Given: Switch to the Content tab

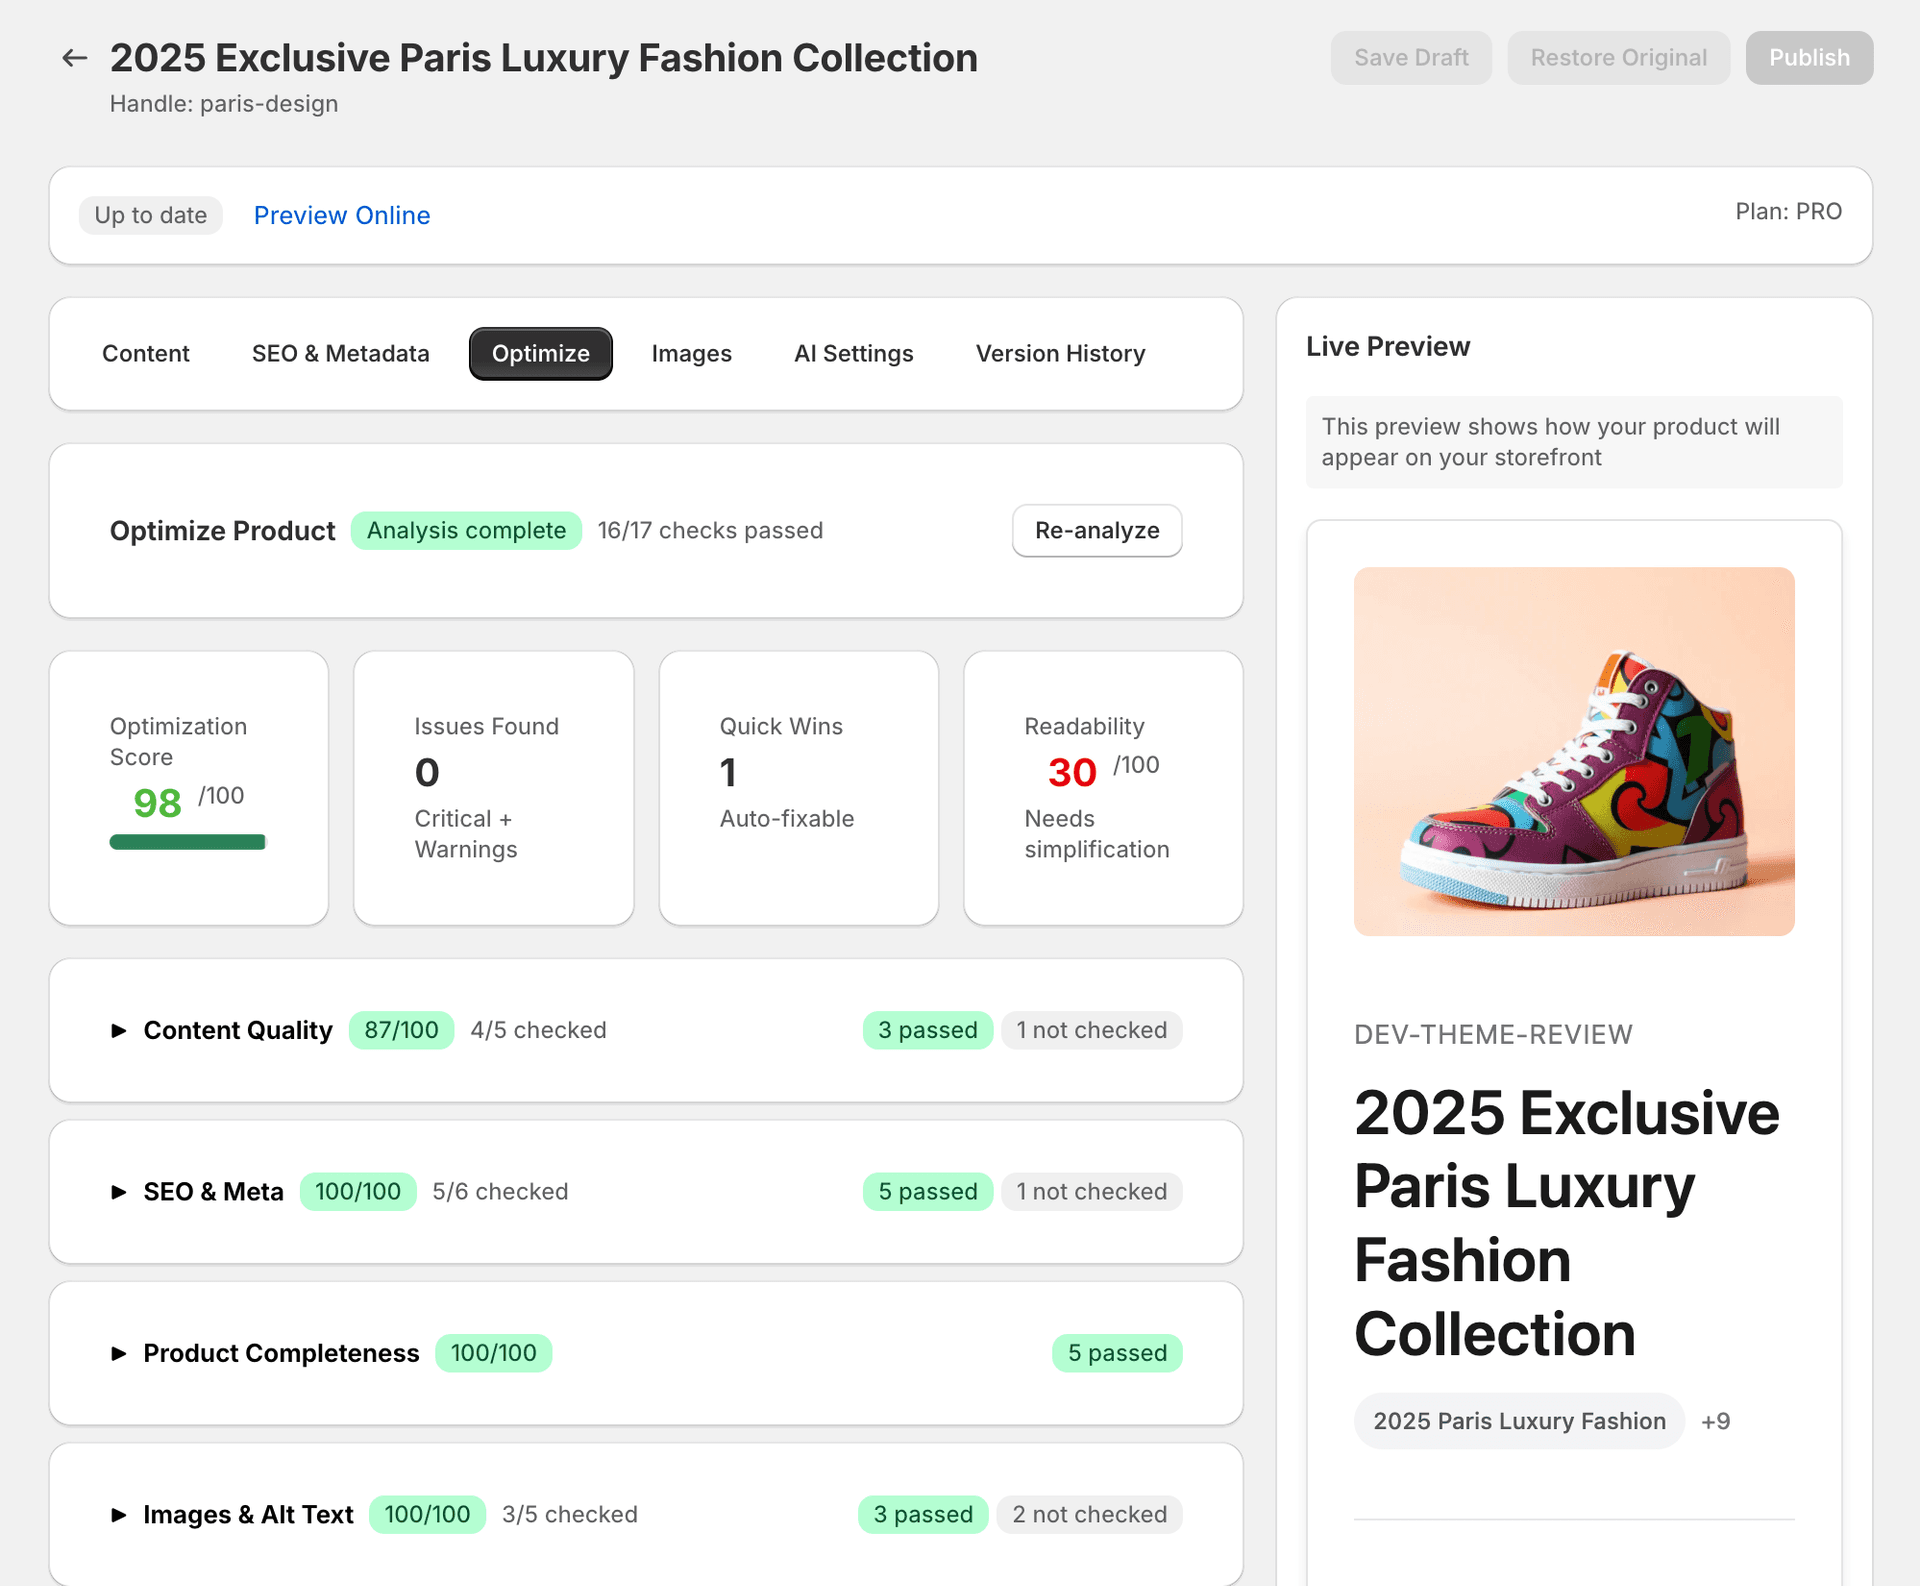Looking at the screenshot, I should (145, 353).
